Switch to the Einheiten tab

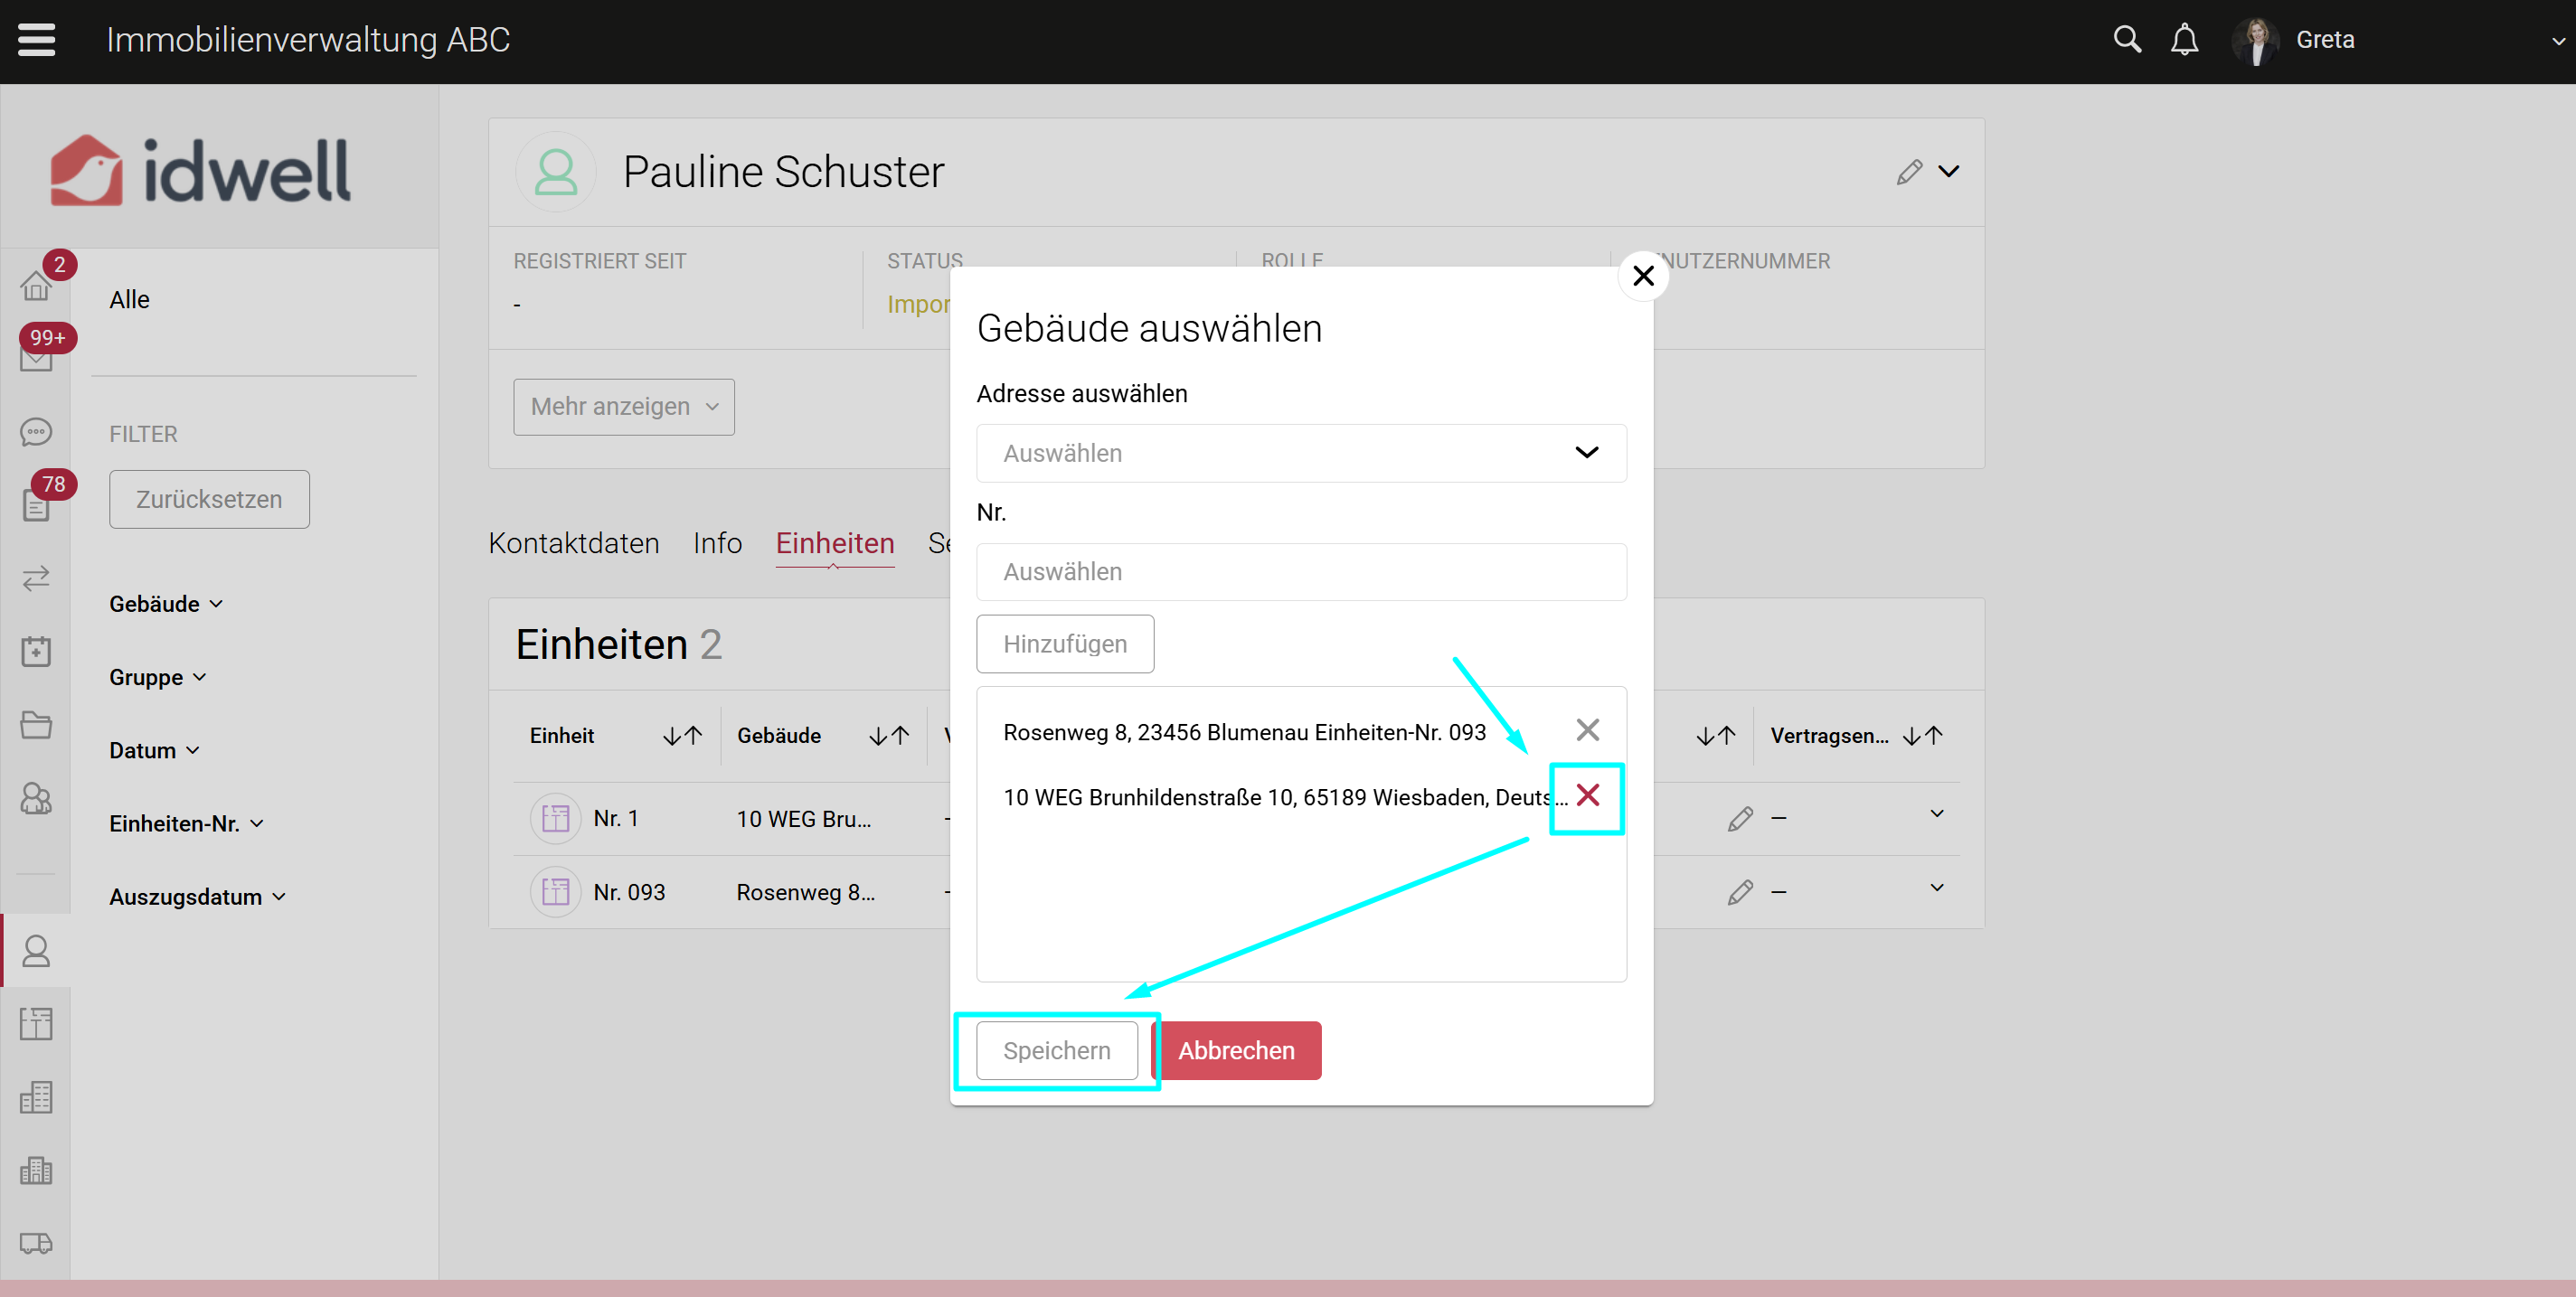click(835, 543)
